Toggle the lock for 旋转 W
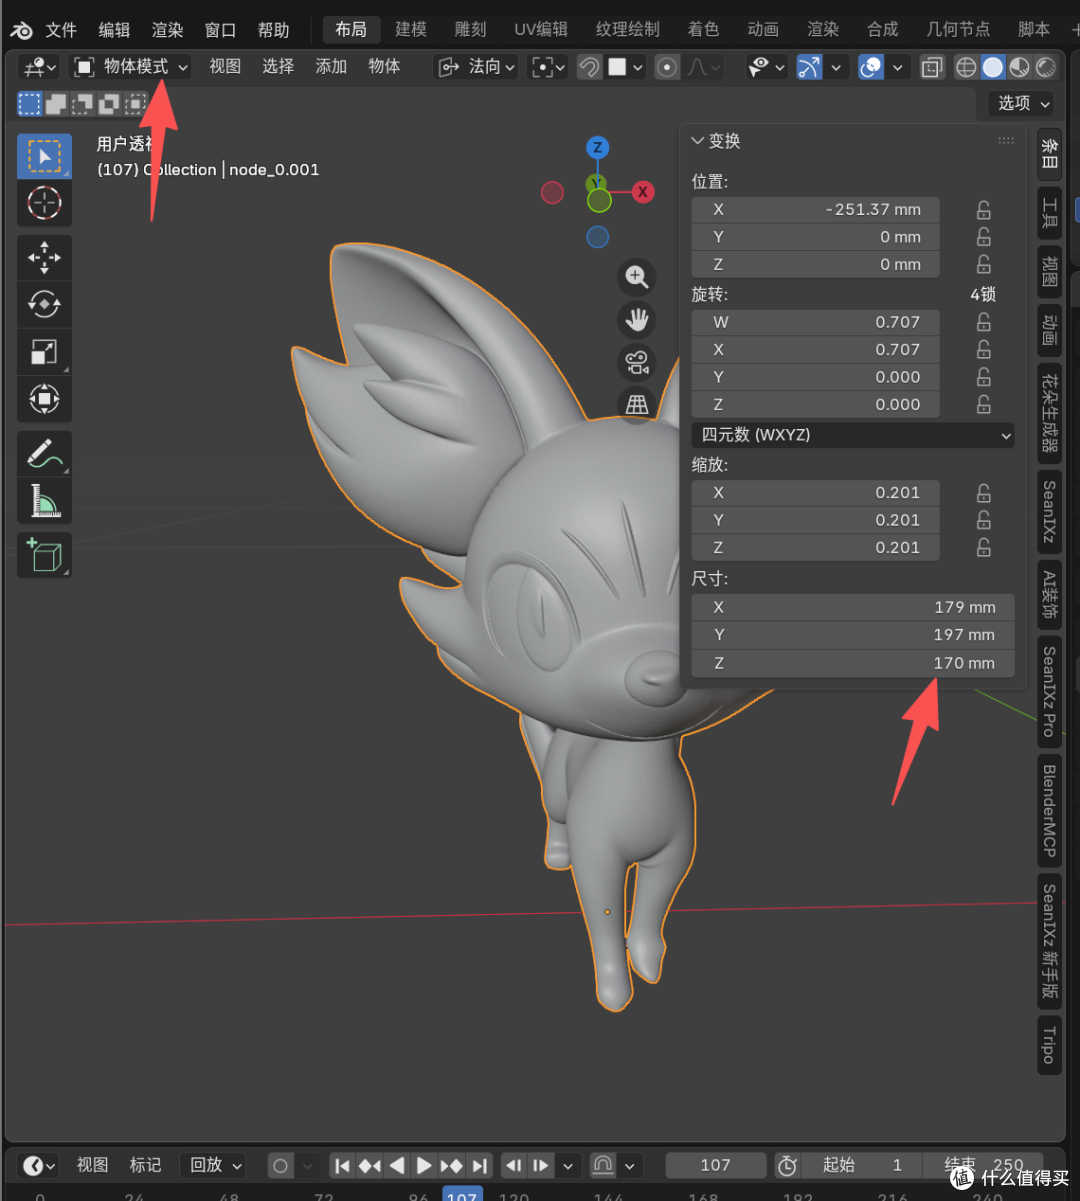The width and height of the screenshot is (1080, 1201). click(x=984, y=322)
